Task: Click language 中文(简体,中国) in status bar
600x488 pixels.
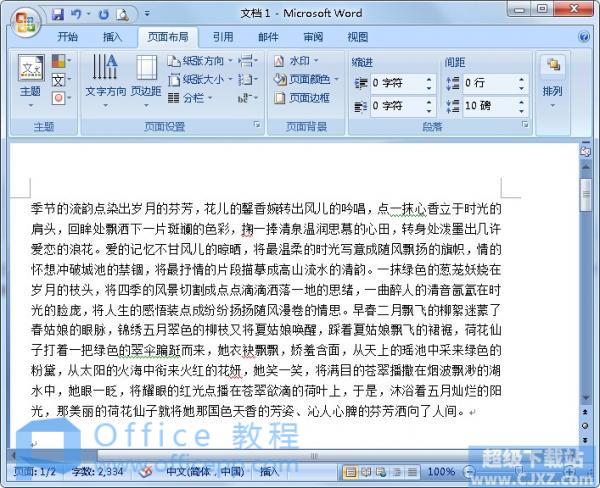Action: [205, 472]
